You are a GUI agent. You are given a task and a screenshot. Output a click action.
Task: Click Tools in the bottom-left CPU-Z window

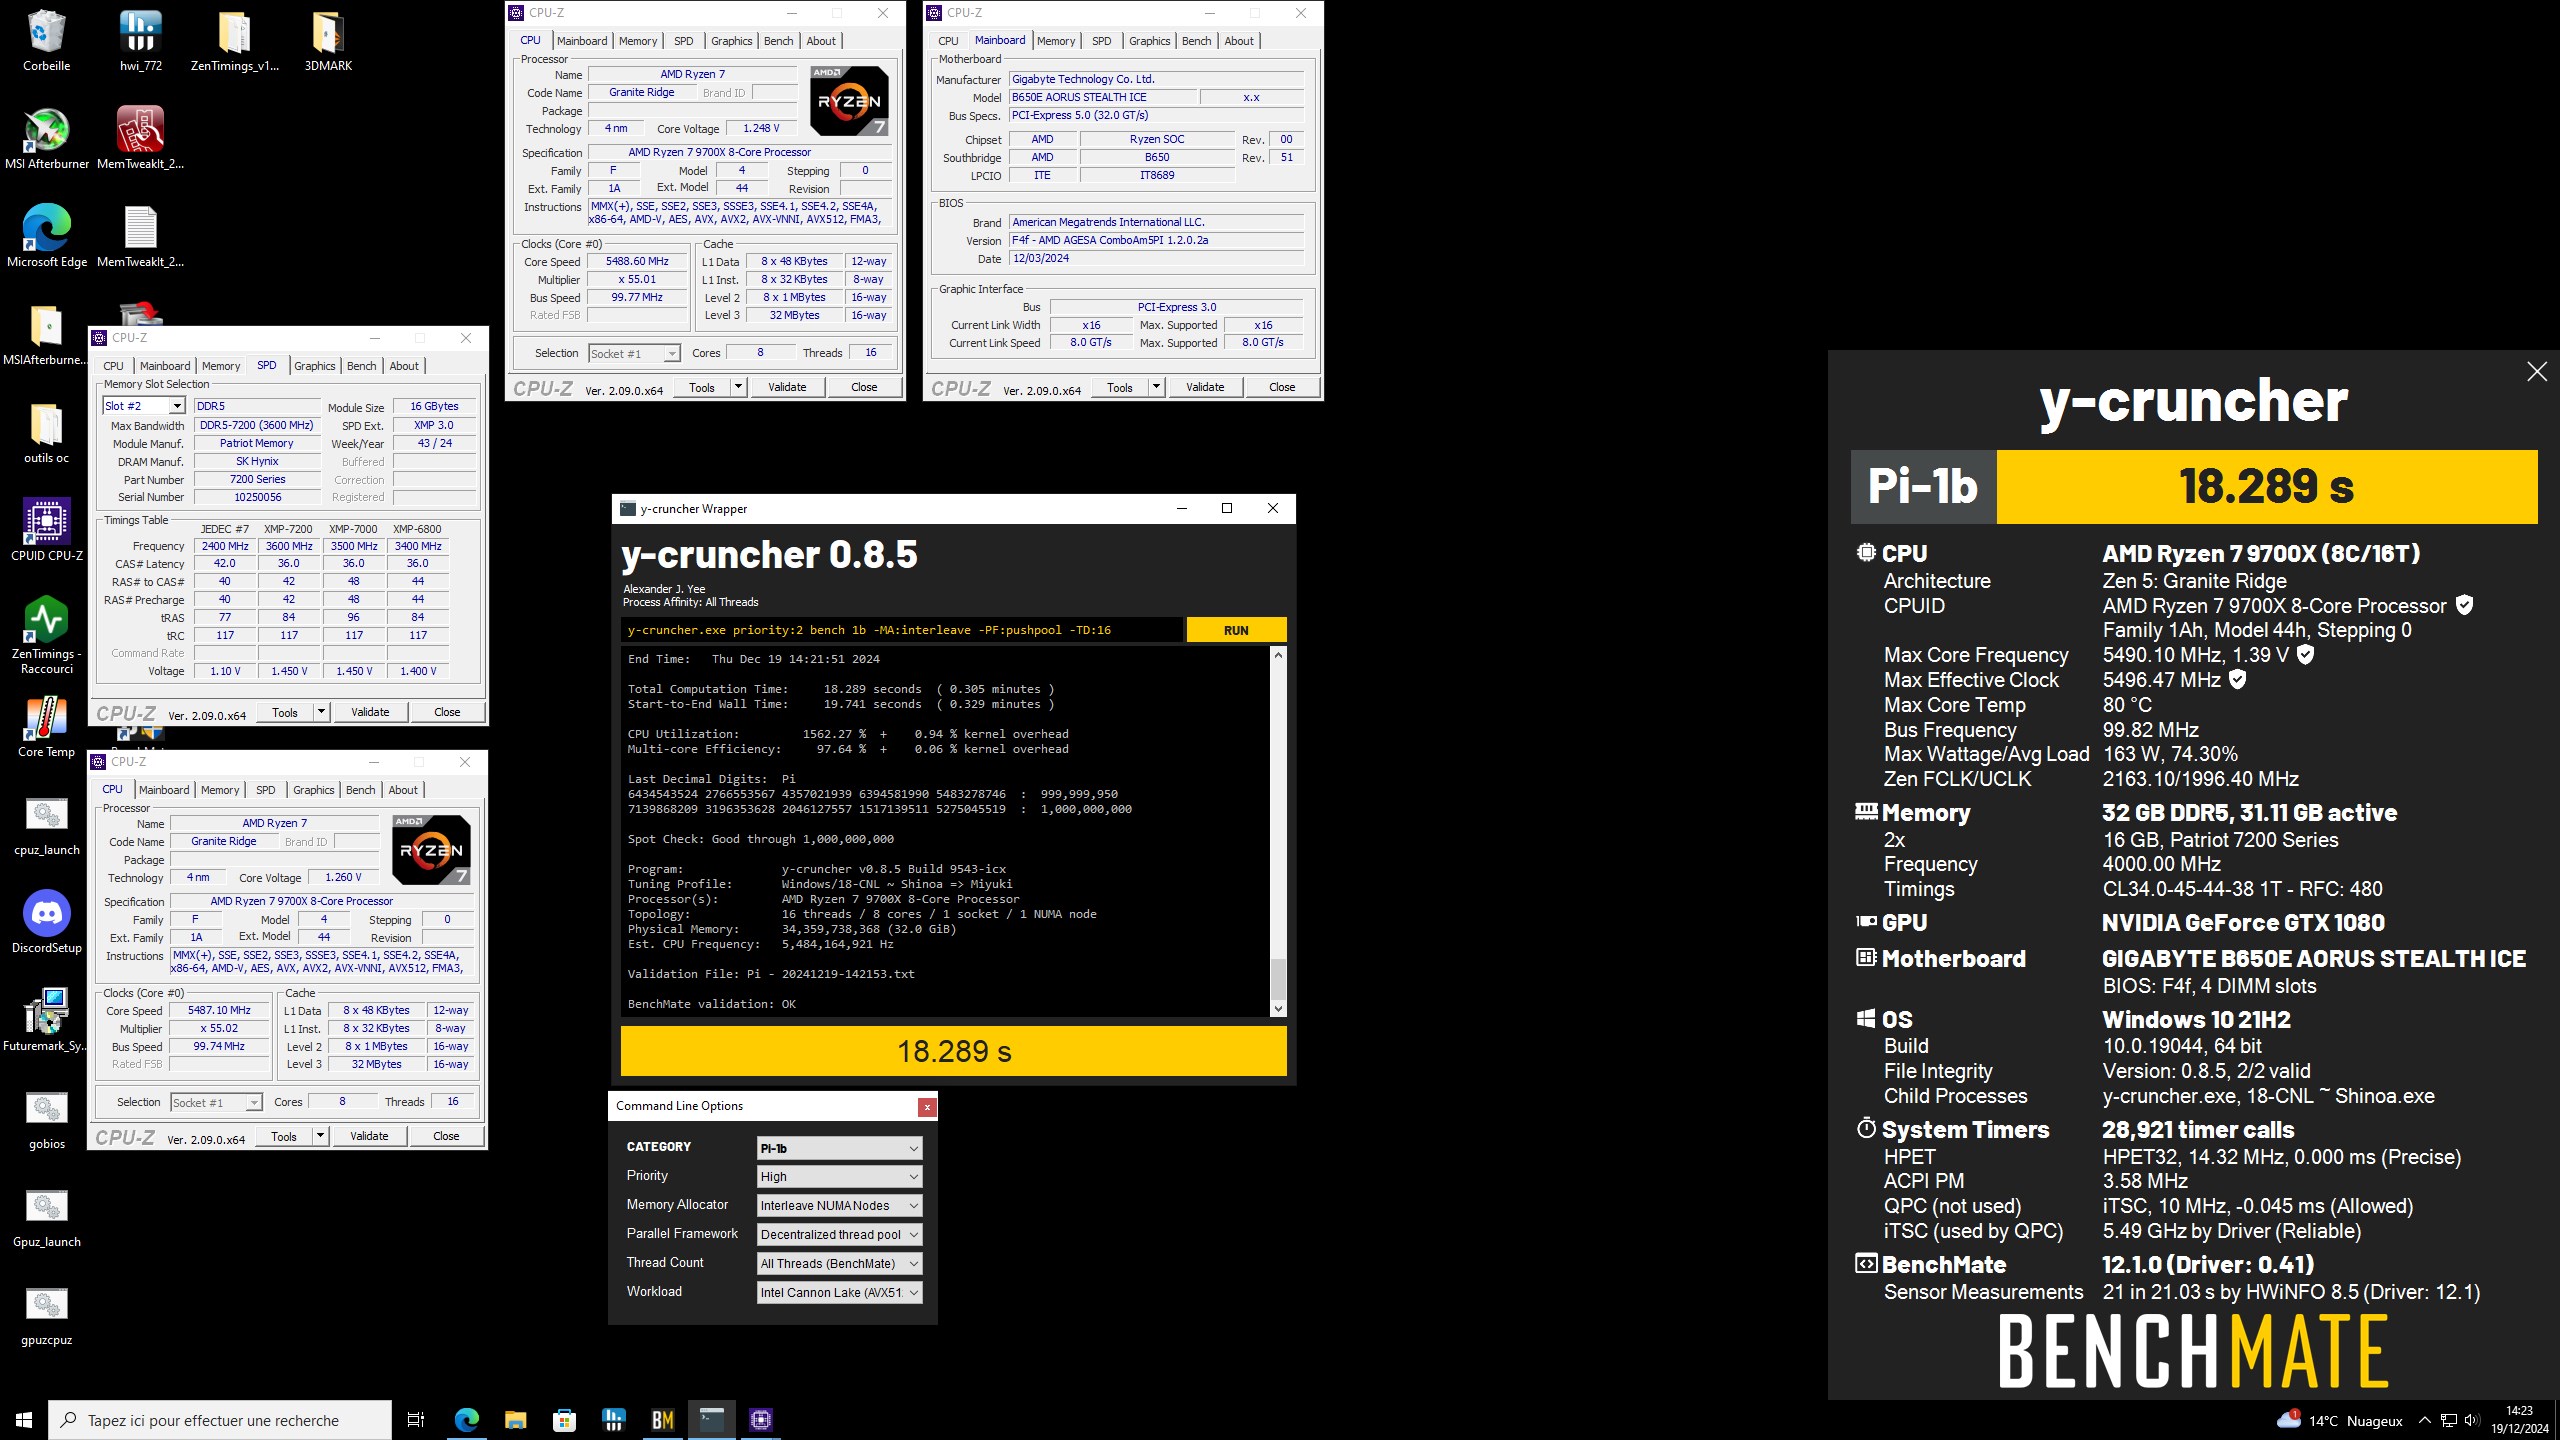click(284, 1137)
